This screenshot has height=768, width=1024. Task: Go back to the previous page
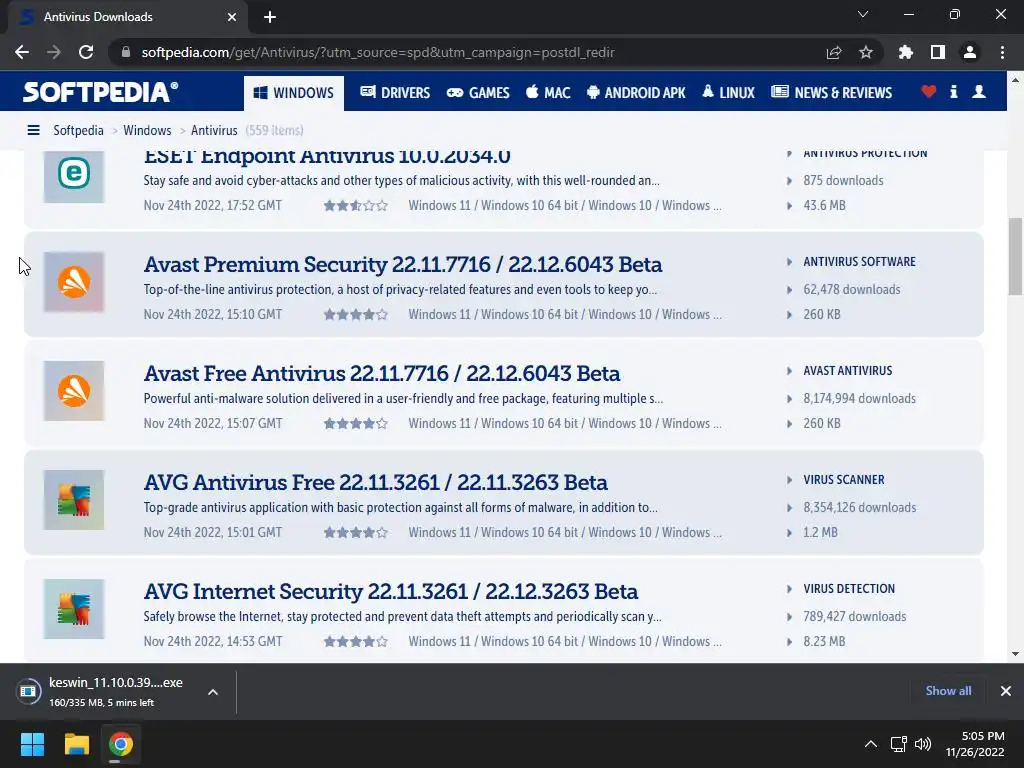[22, 52]
